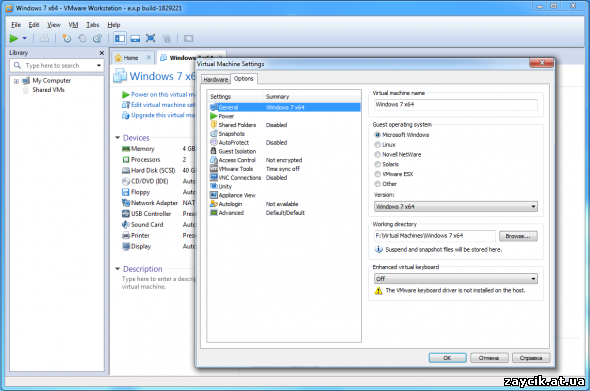Viewport: 590px width, 391px height.
Task: Open the snapshot manager toolbar icon
Action: coord(97,38)
